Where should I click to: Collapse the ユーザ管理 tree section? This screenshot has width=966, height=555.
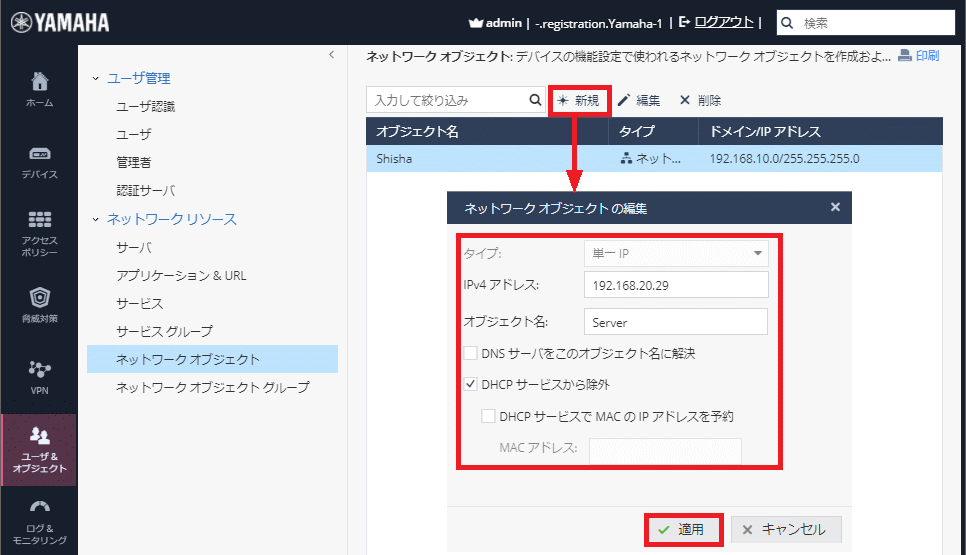pyautogui.click(x=96, y=78)
